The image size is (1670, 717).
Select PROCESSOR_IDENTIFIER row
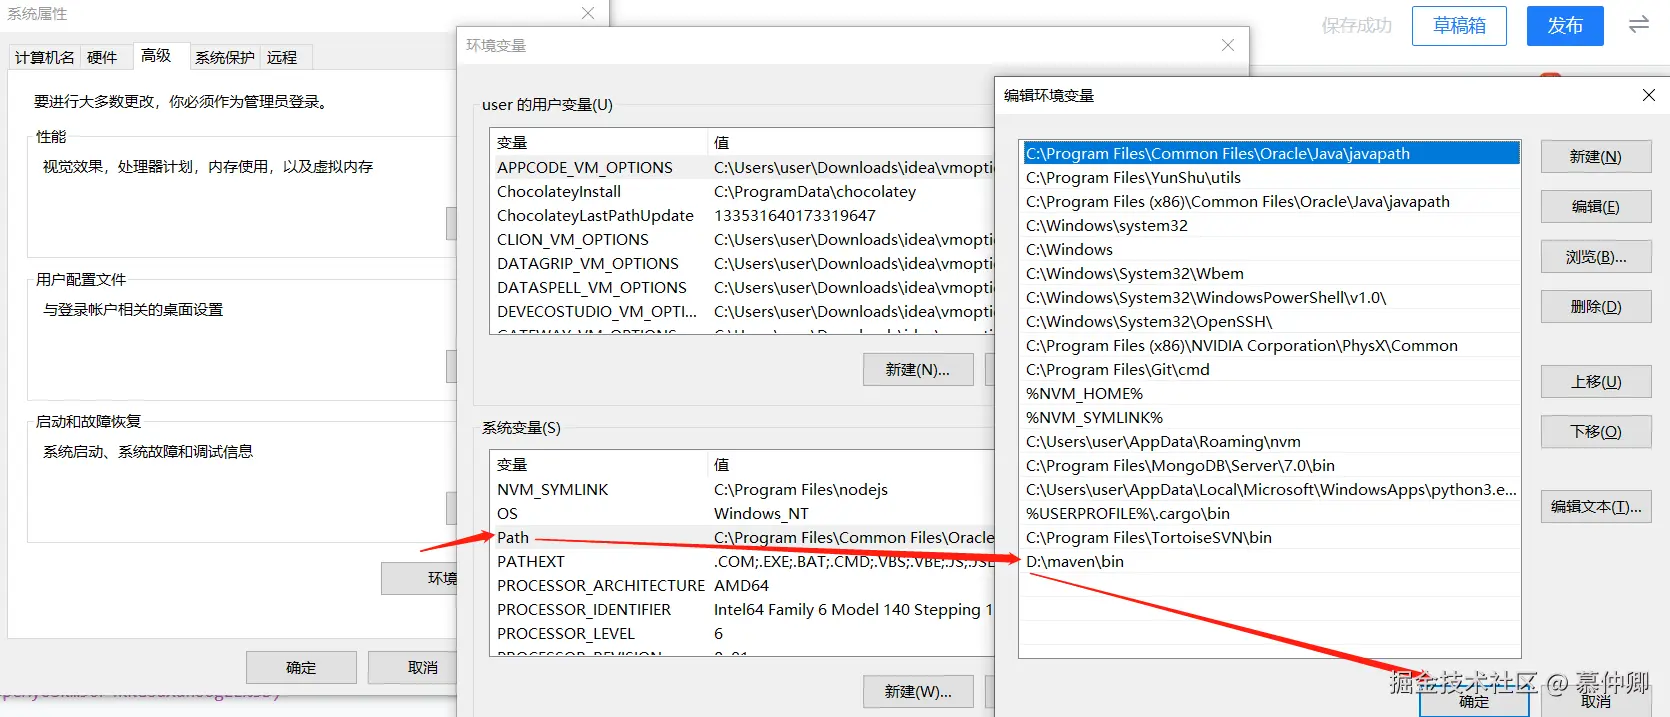(x=743, y=609)
